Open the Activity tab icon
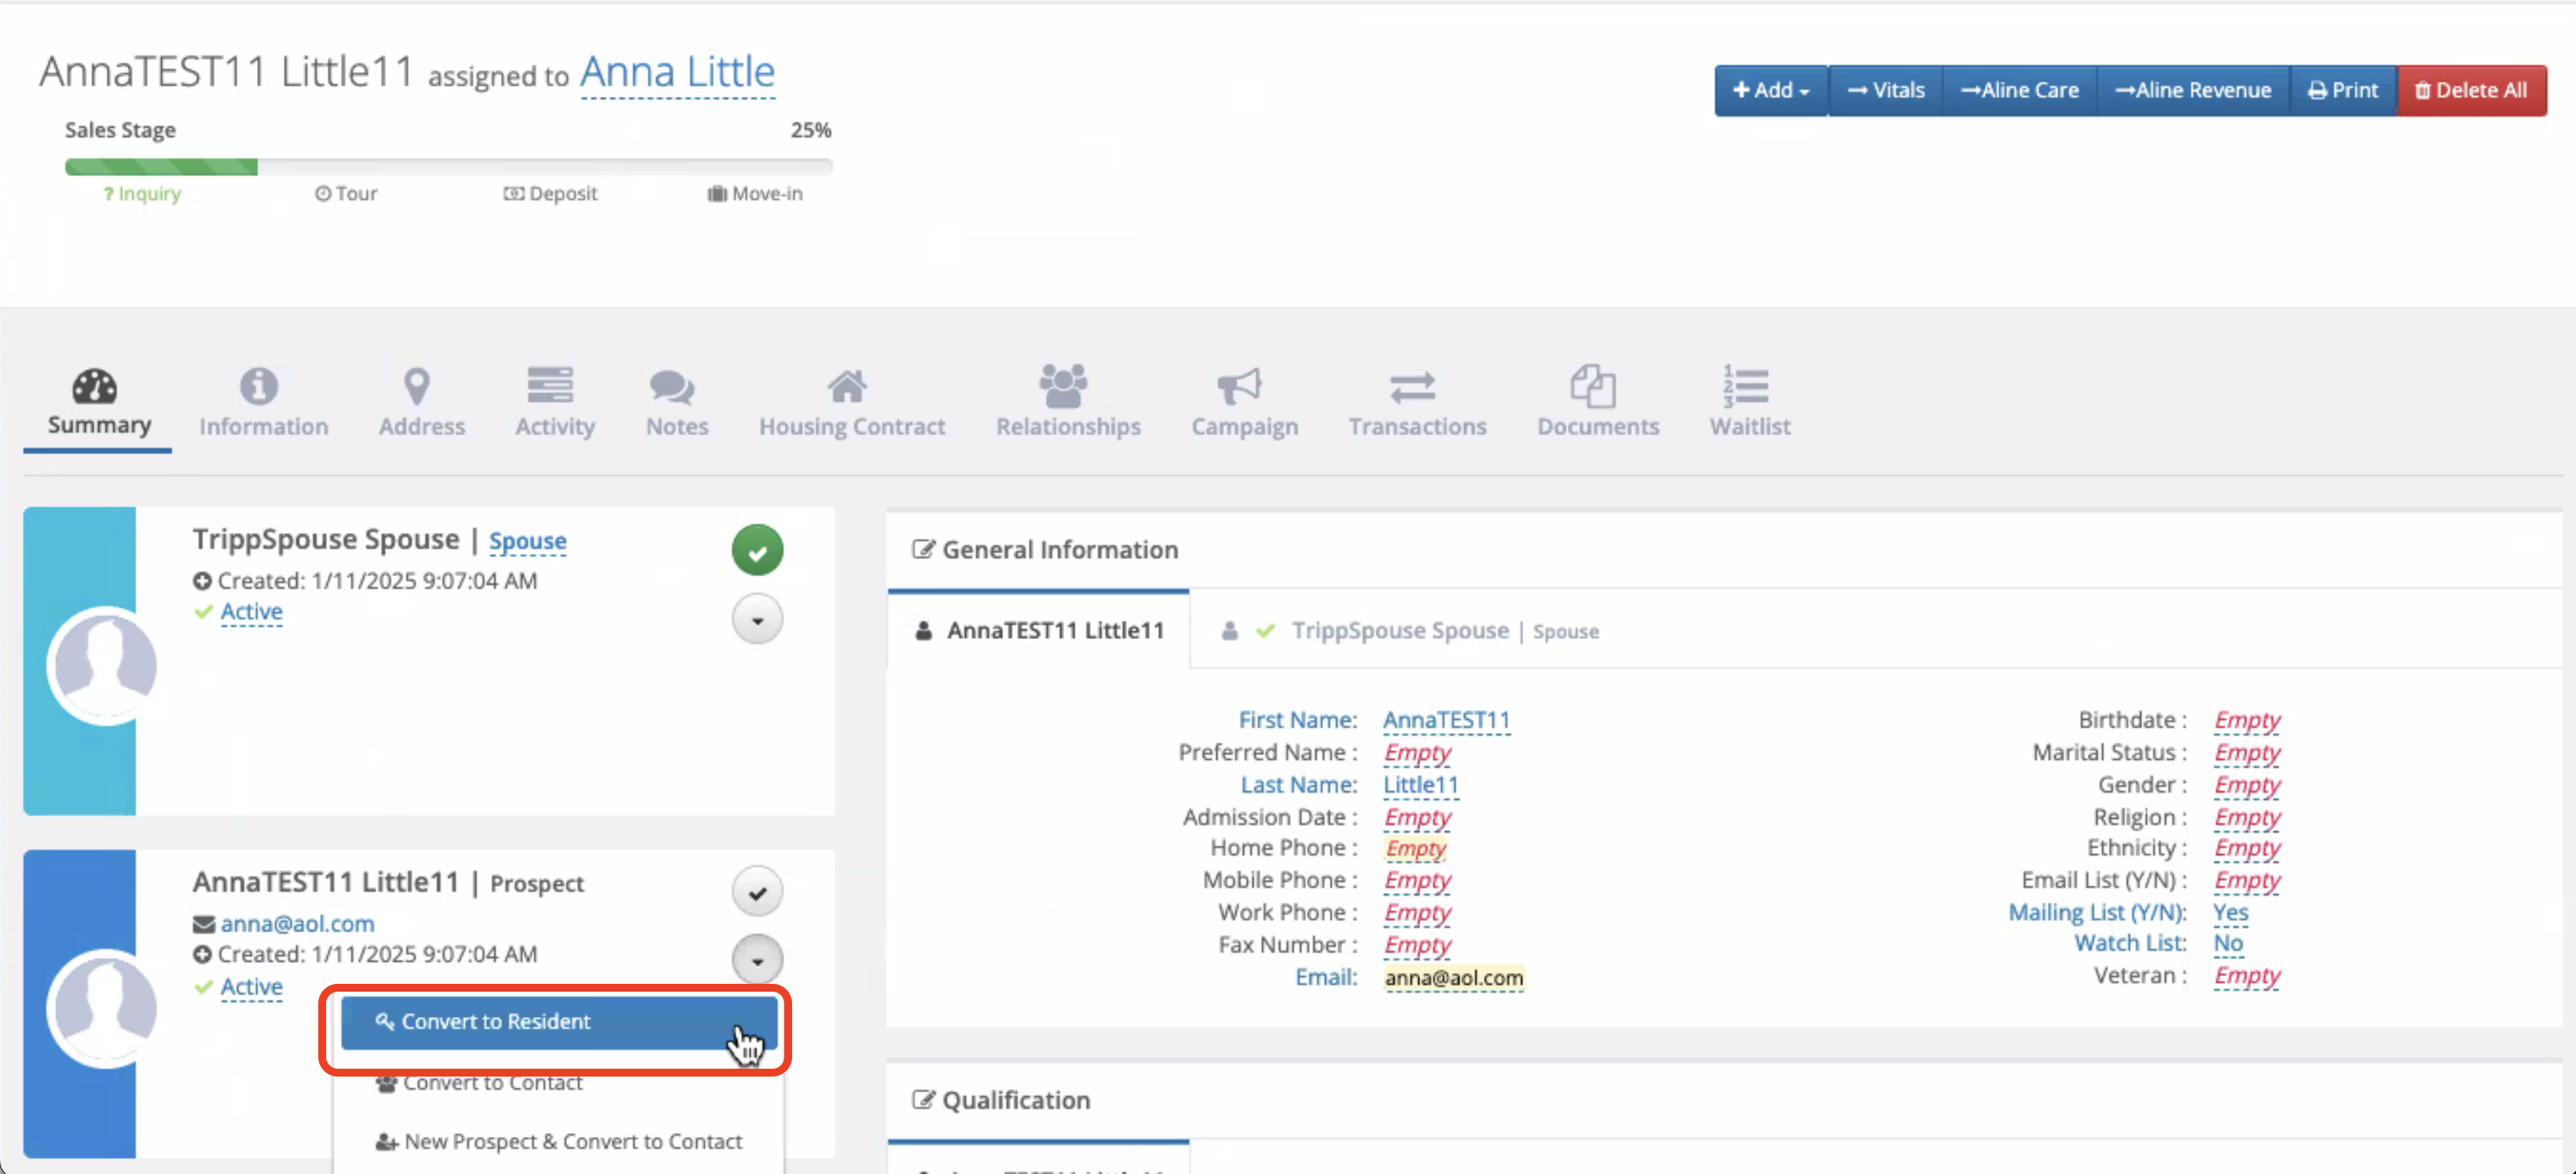The height and width of the screenshot is (1174, 2576). coord(550,386)
